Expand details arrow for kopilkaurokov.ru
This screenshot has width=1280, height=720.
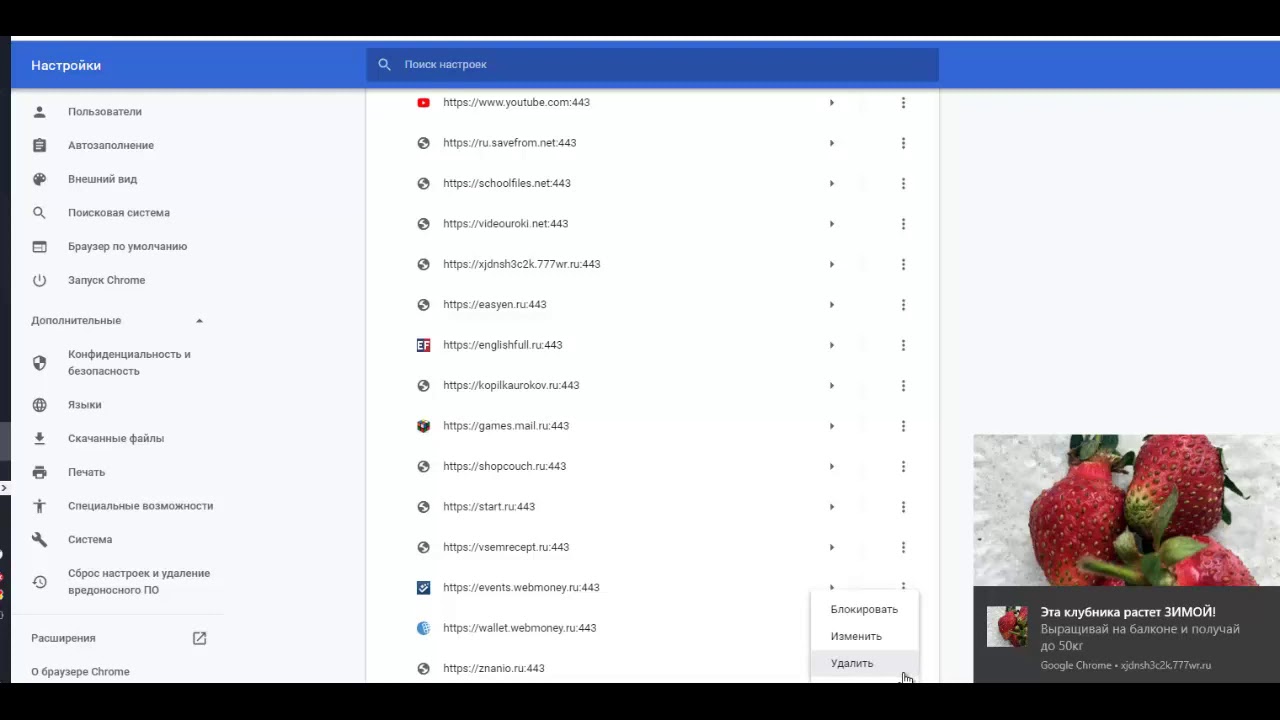831,386
